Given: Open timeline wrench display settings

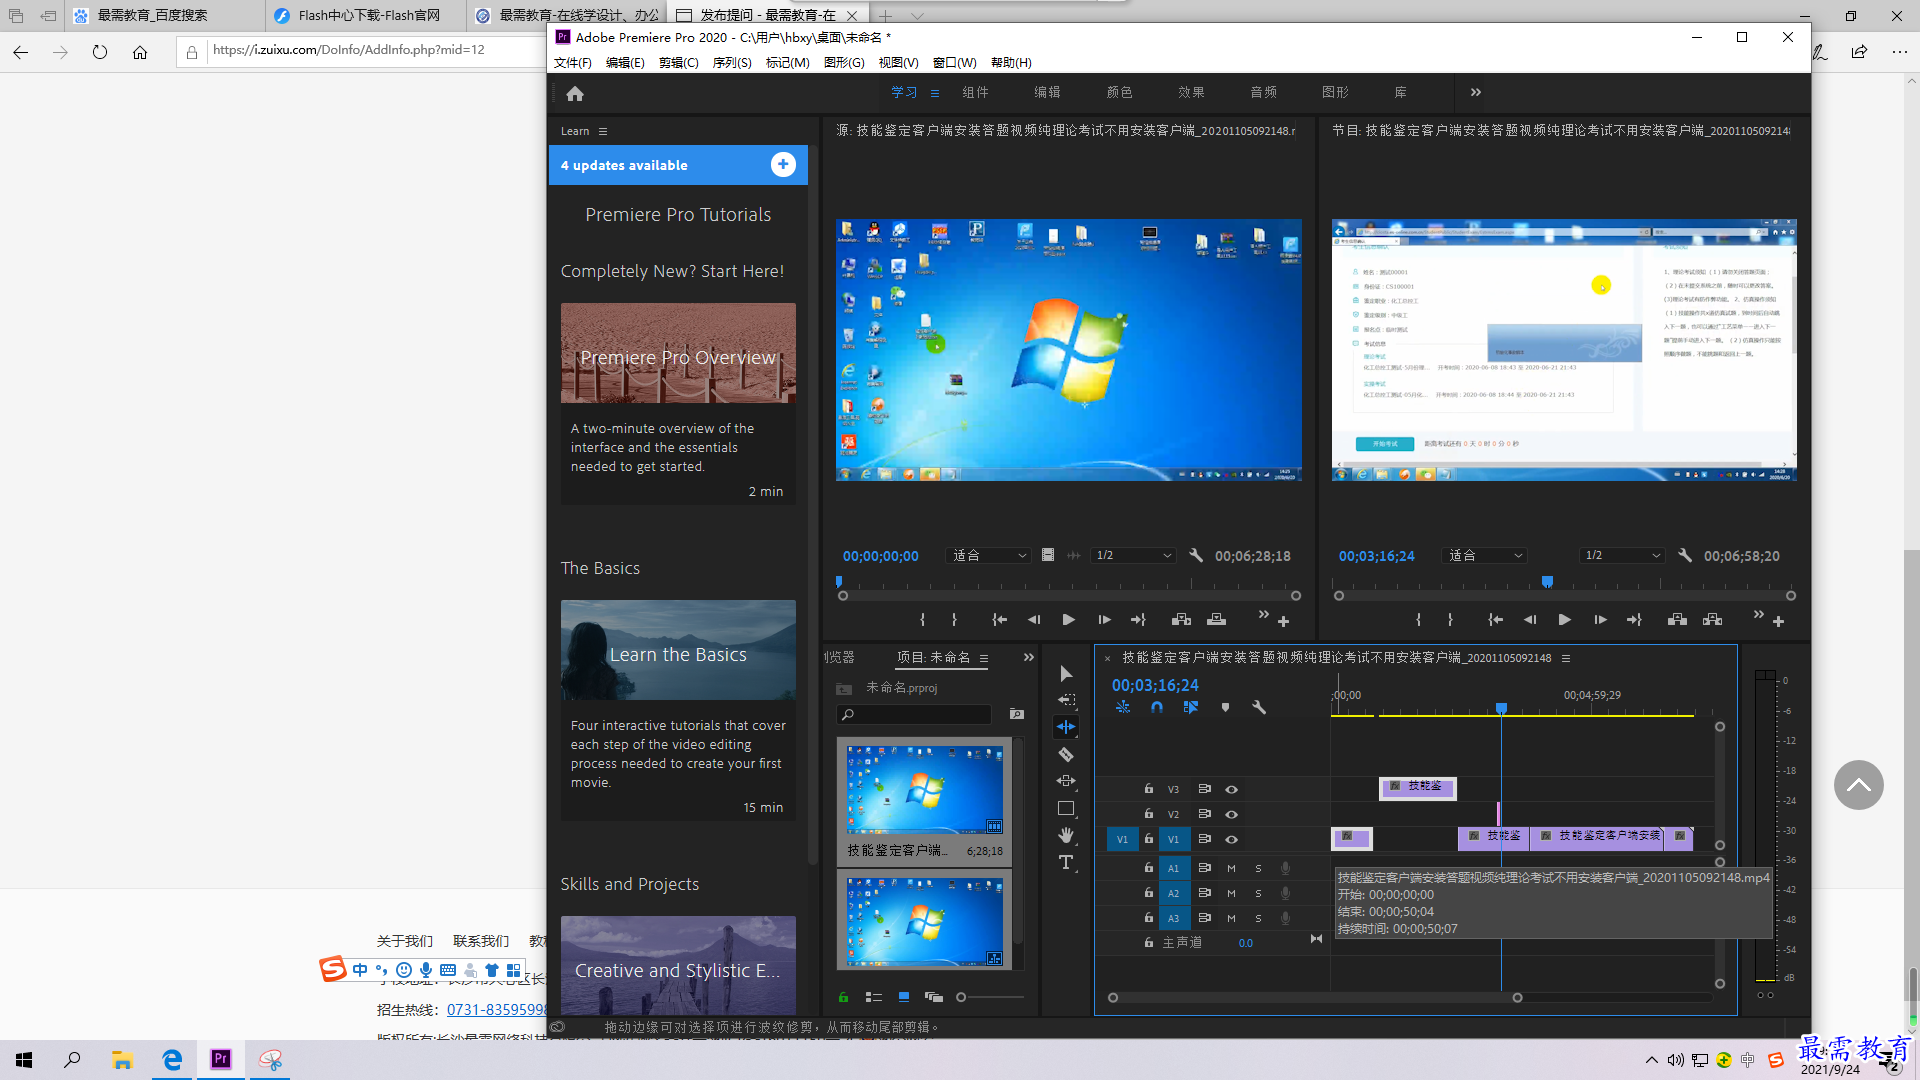Looking at the screenshot, I should tap(1259, 707).
